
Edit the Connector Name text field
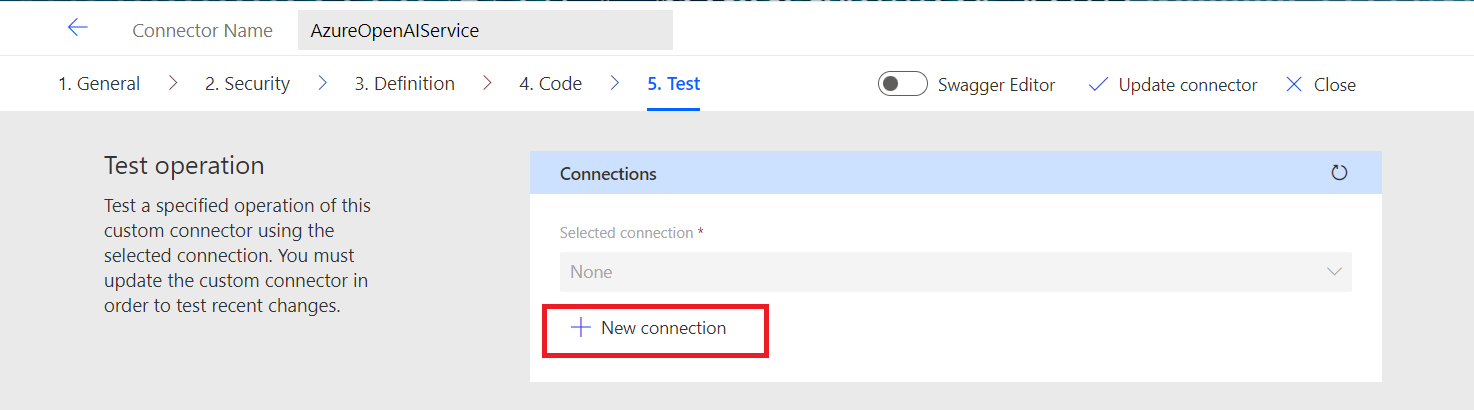[485, 31]
